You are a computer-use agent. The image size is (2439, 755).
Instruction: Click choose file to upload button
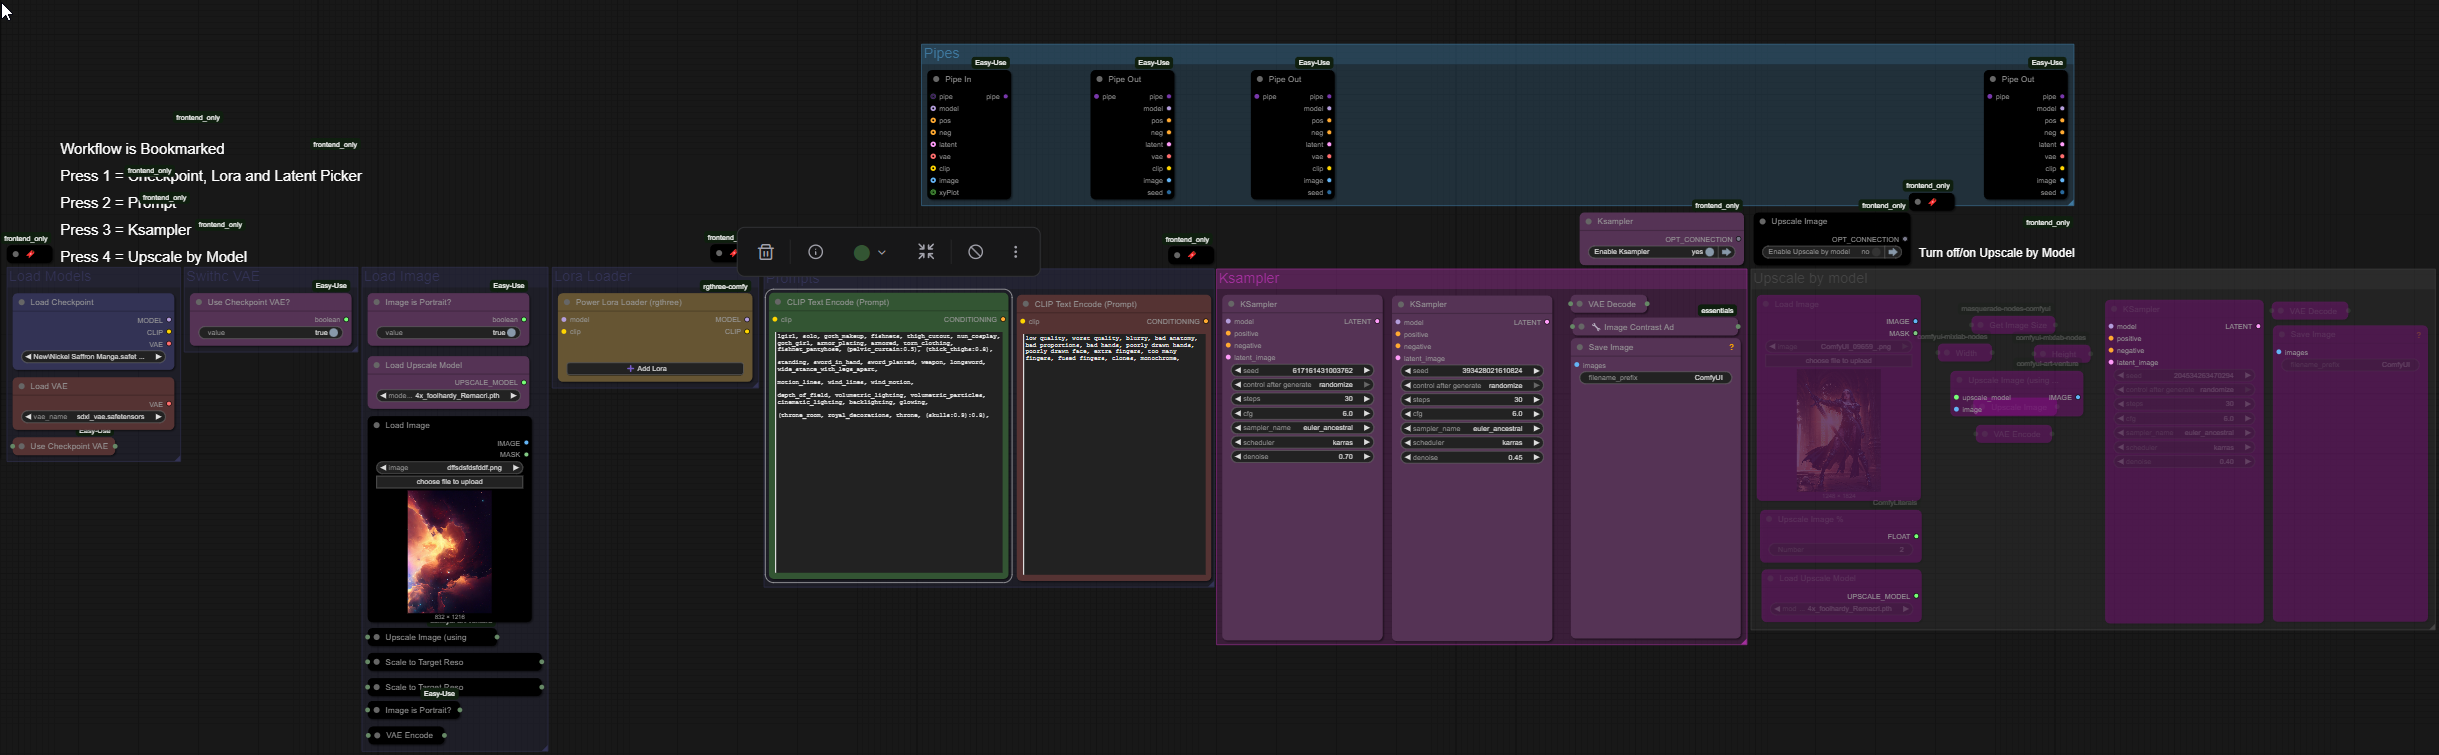click(x=449, y=482)
